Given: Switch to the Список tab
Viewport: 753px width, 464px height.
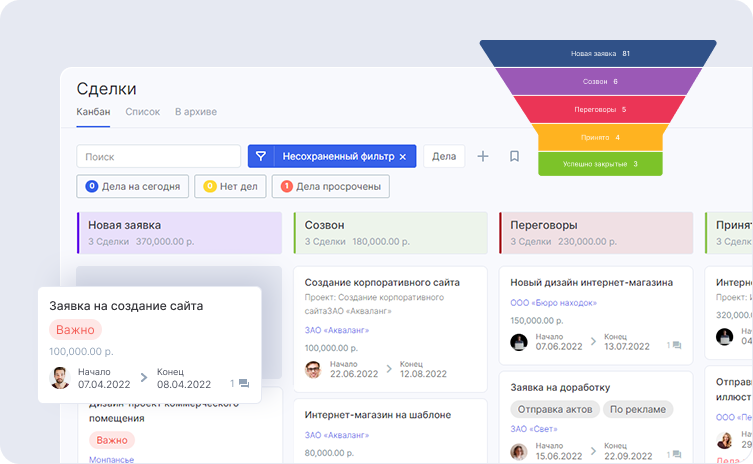Looking at the screenshot, I should 142,112.
